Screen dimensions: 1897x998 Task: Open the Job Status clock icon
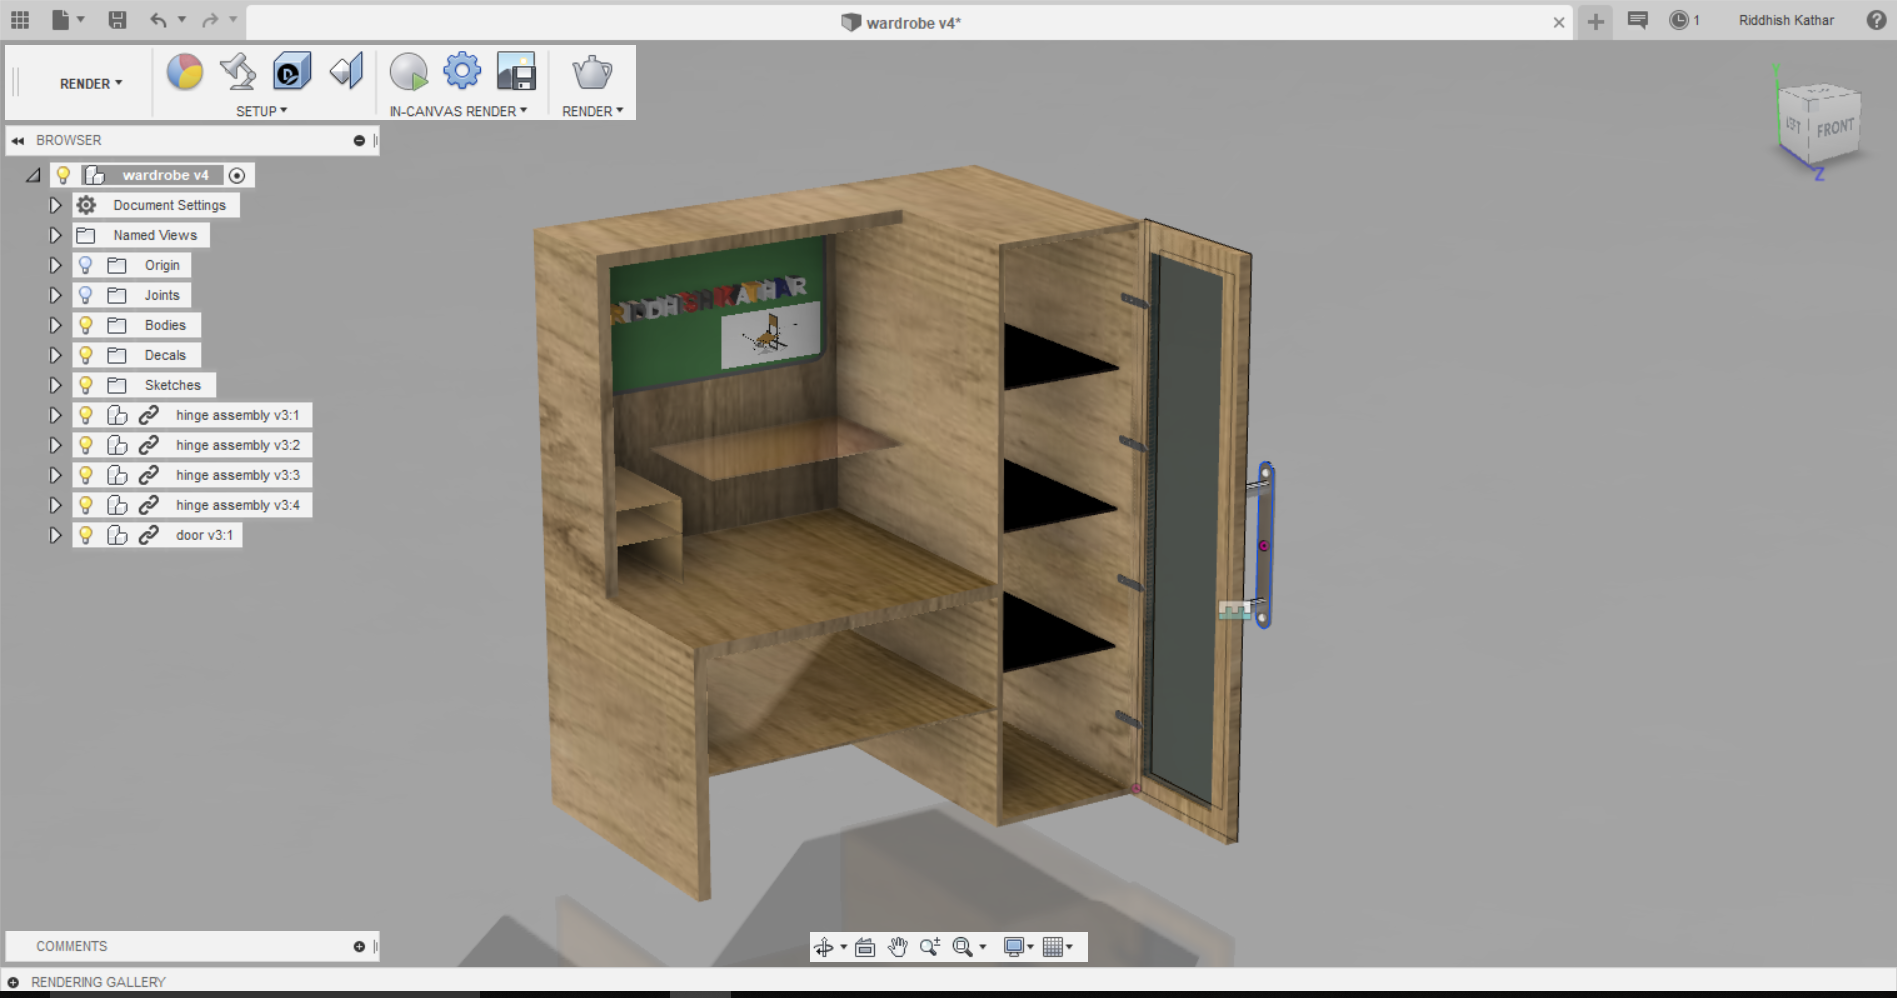pyautogui.click(x=1679, y=20)
